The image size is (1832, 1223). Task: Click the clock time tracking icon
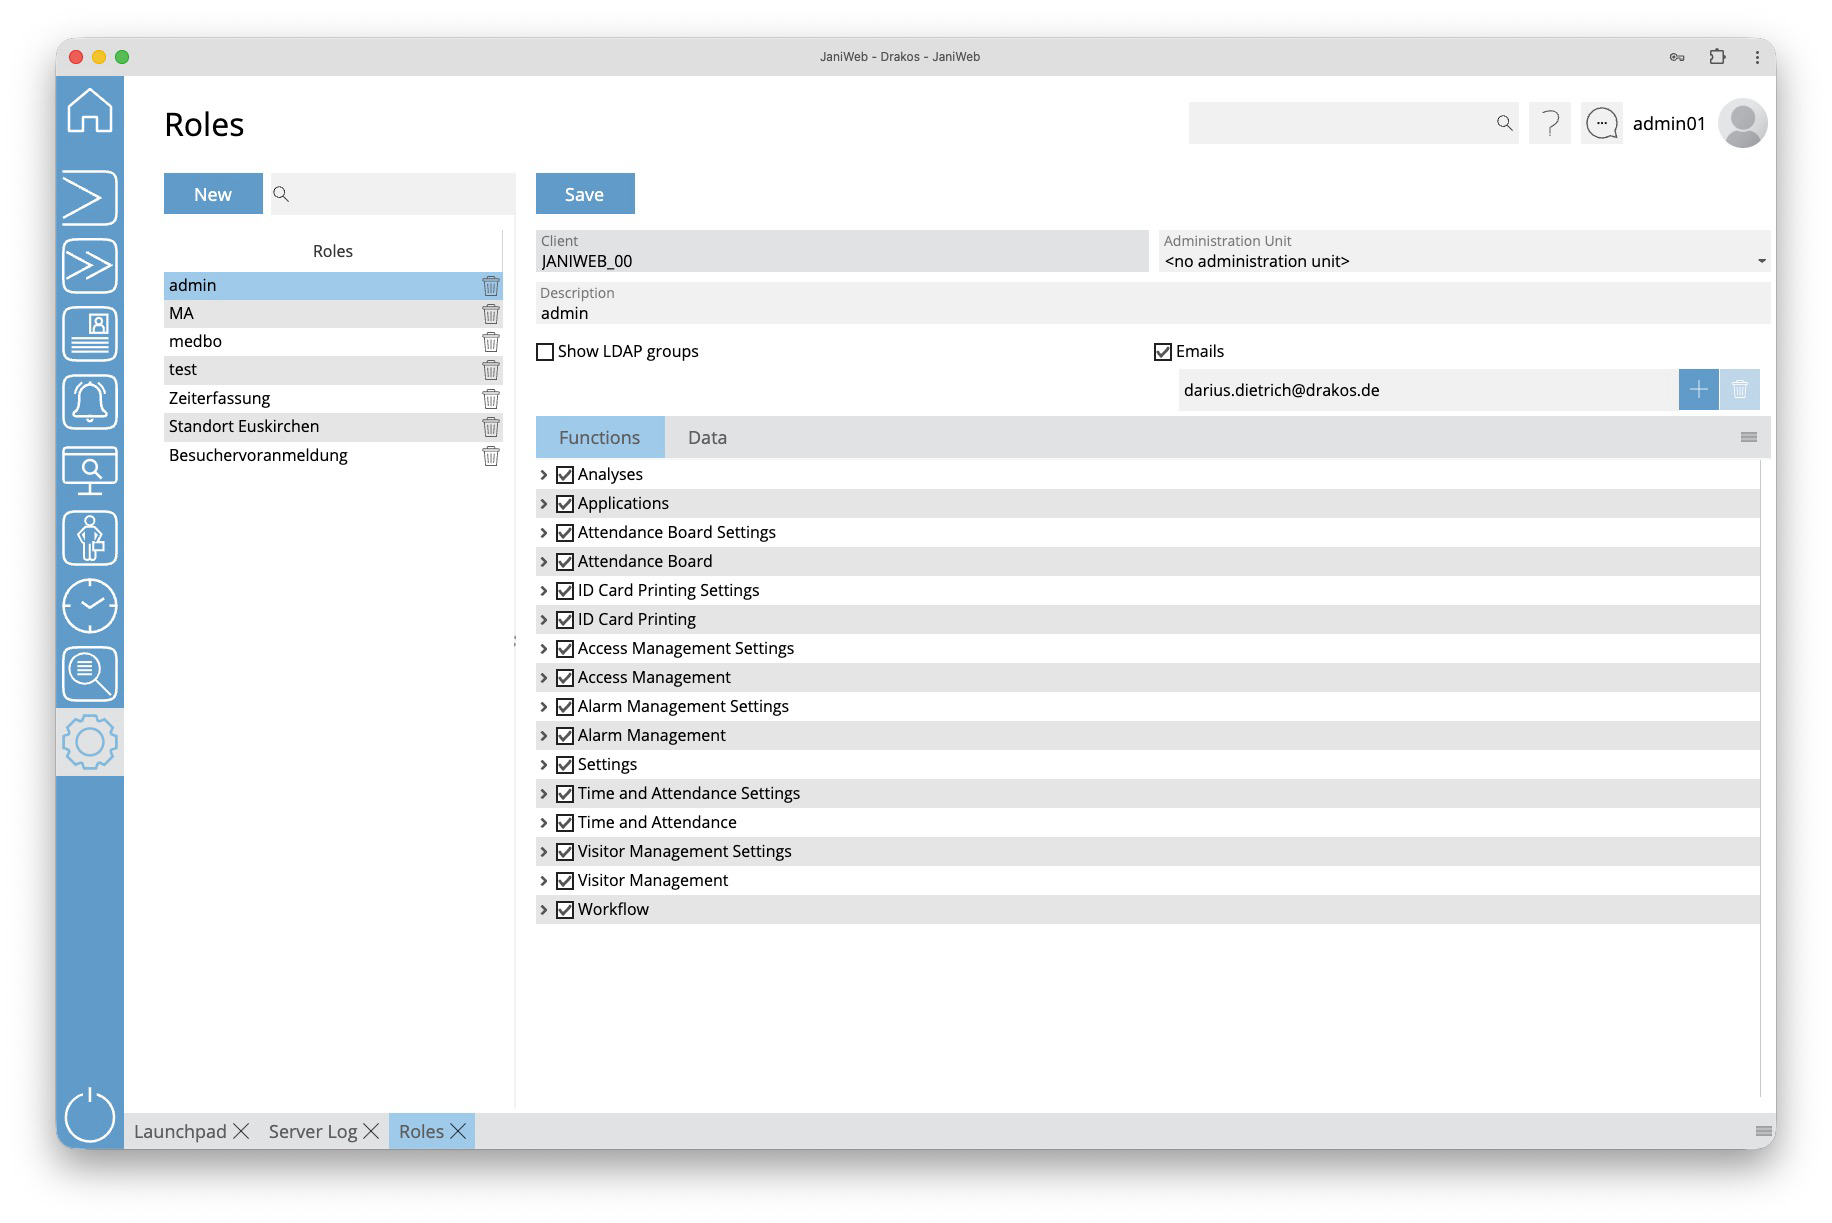tap(89, 606)
